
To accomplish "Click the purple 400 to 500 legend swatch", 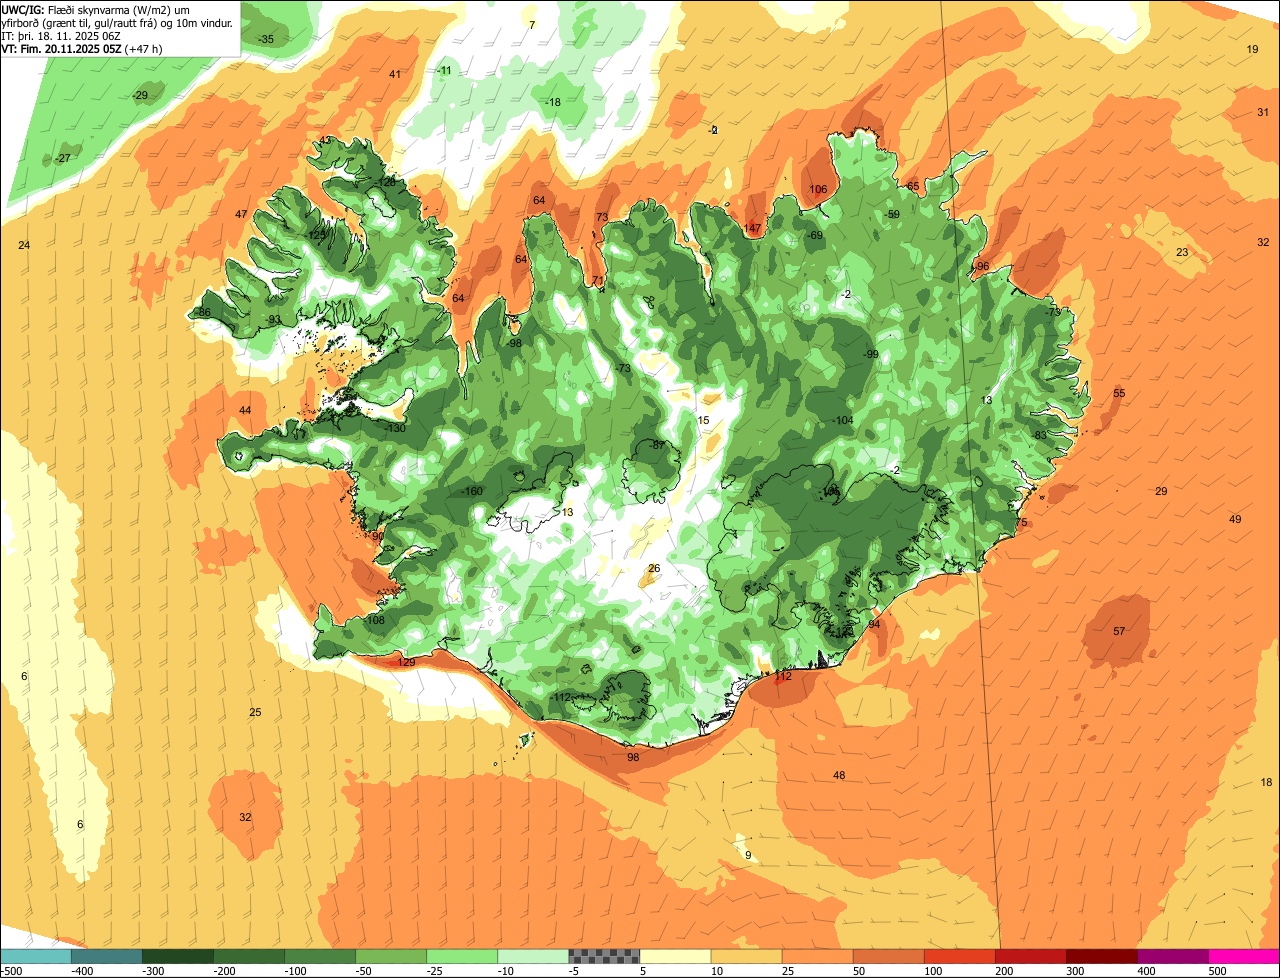I will tap(1172, 956).
